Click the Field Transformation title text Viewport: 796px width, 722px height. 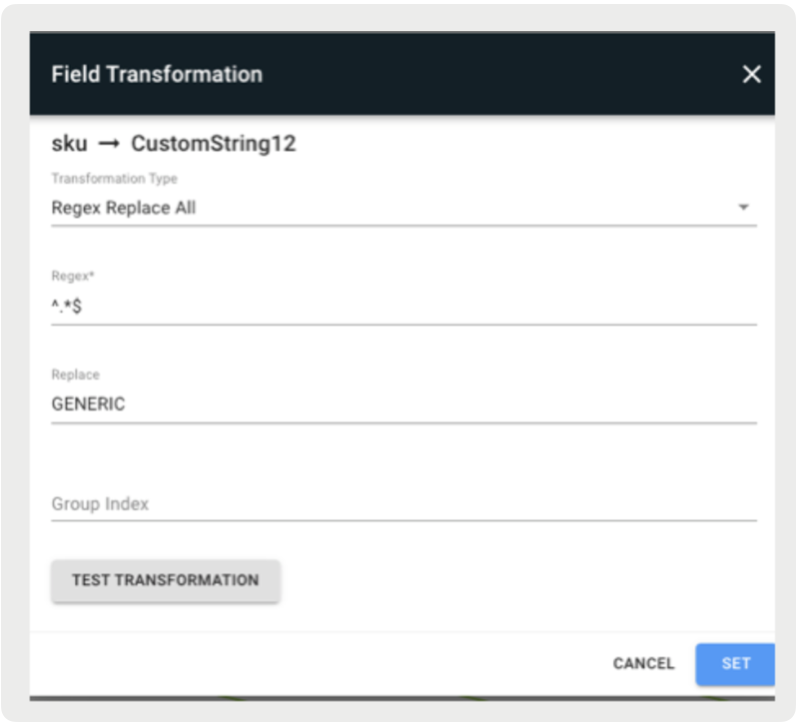[x=157, y=74]
